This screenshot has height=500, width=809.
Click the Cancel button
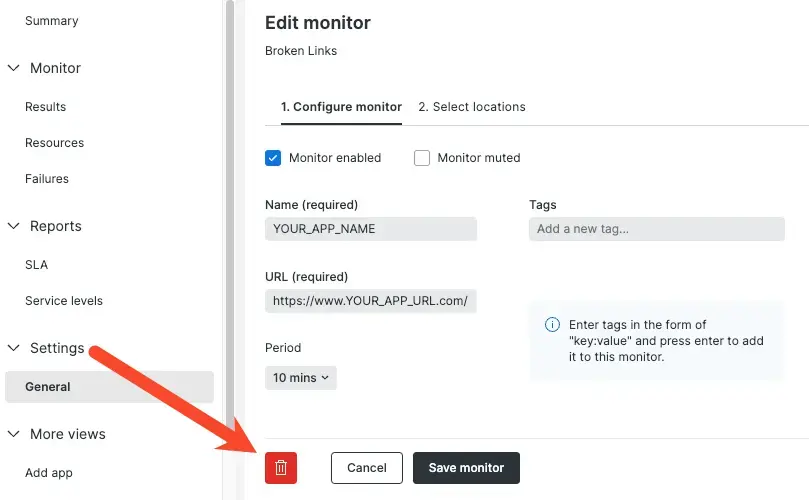pos(366,468)
